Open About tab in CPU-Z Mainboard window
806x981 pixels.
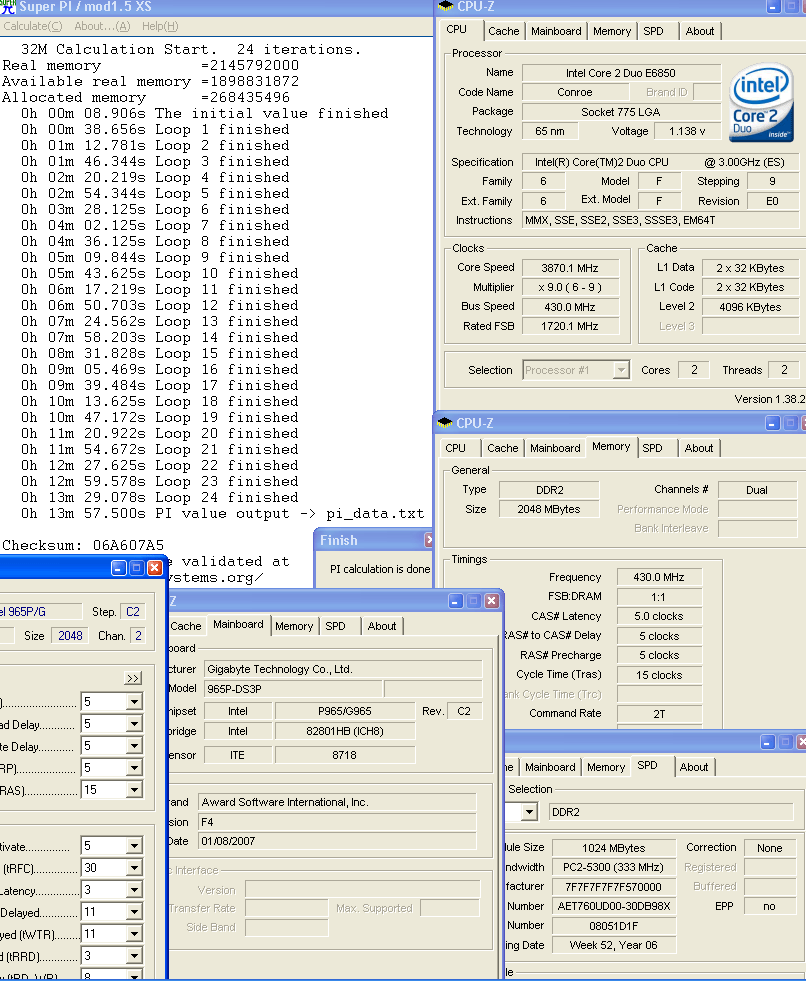(382, 626)
